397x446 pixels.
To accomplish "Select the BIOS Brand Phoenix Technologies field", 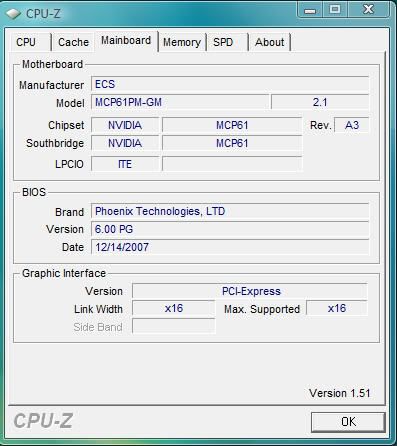I will 230,211.
